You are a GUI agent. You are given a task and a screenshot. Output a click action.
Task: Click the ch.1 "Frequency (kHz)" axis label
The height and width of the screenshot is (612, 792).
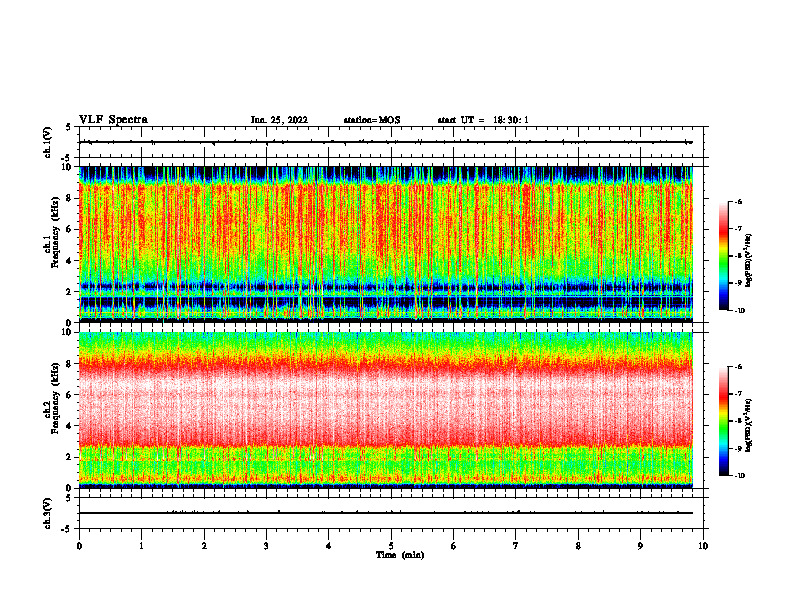point(57,230)
